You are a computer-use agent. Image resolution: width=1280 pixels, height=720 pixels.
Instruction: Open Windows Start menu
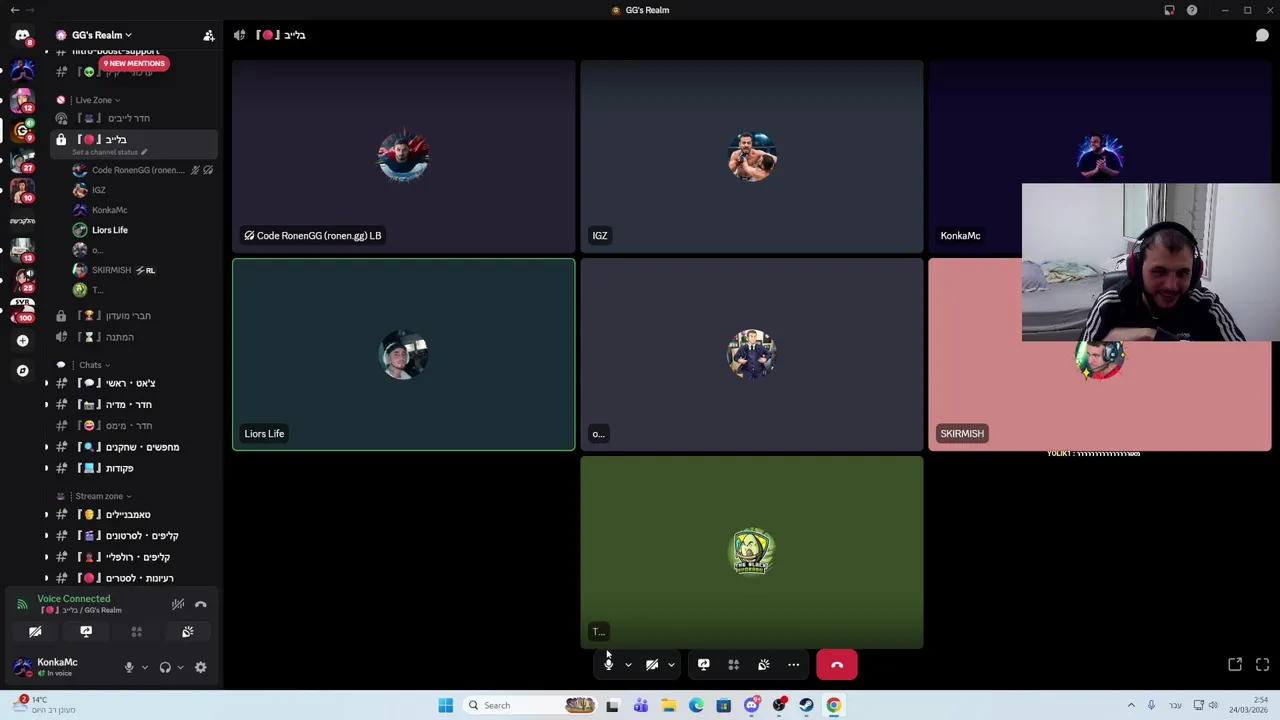pos(445,705)
